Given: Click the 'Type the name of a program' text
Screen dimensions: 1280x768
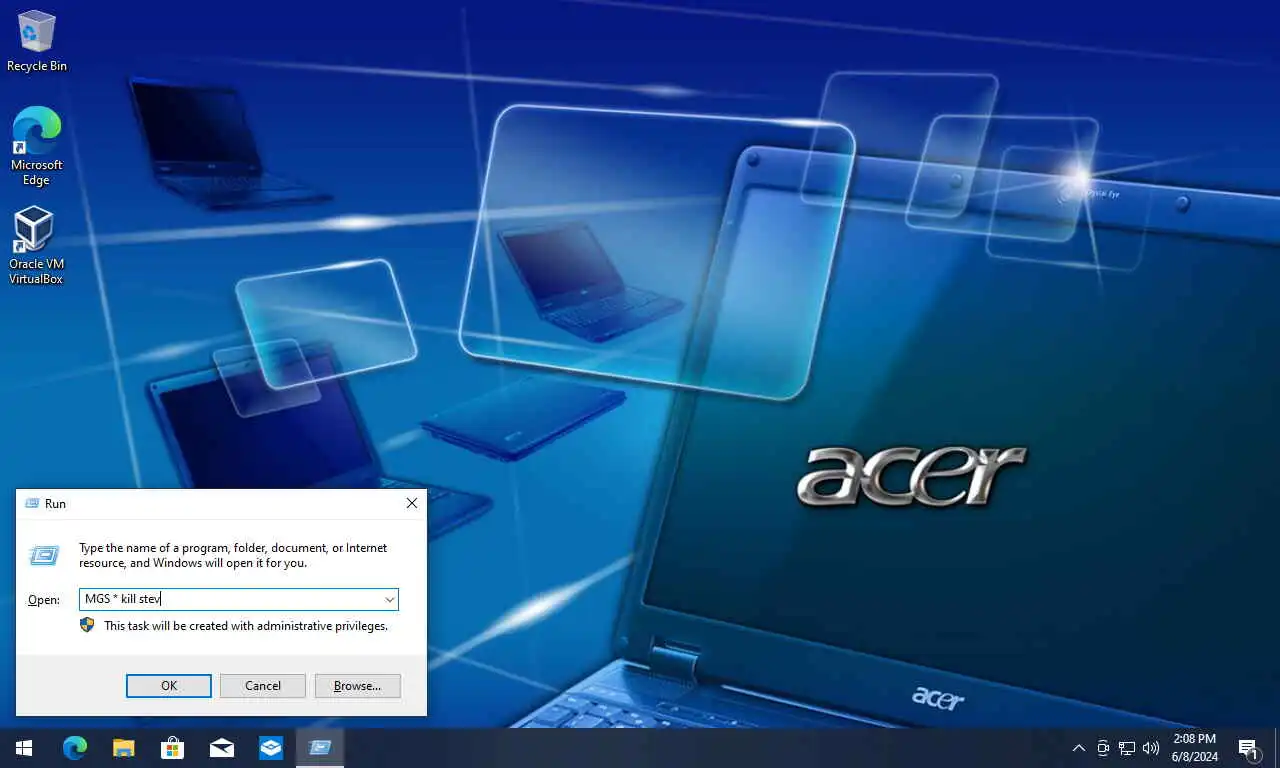Looking at the screenshot, I should point(233,555).
